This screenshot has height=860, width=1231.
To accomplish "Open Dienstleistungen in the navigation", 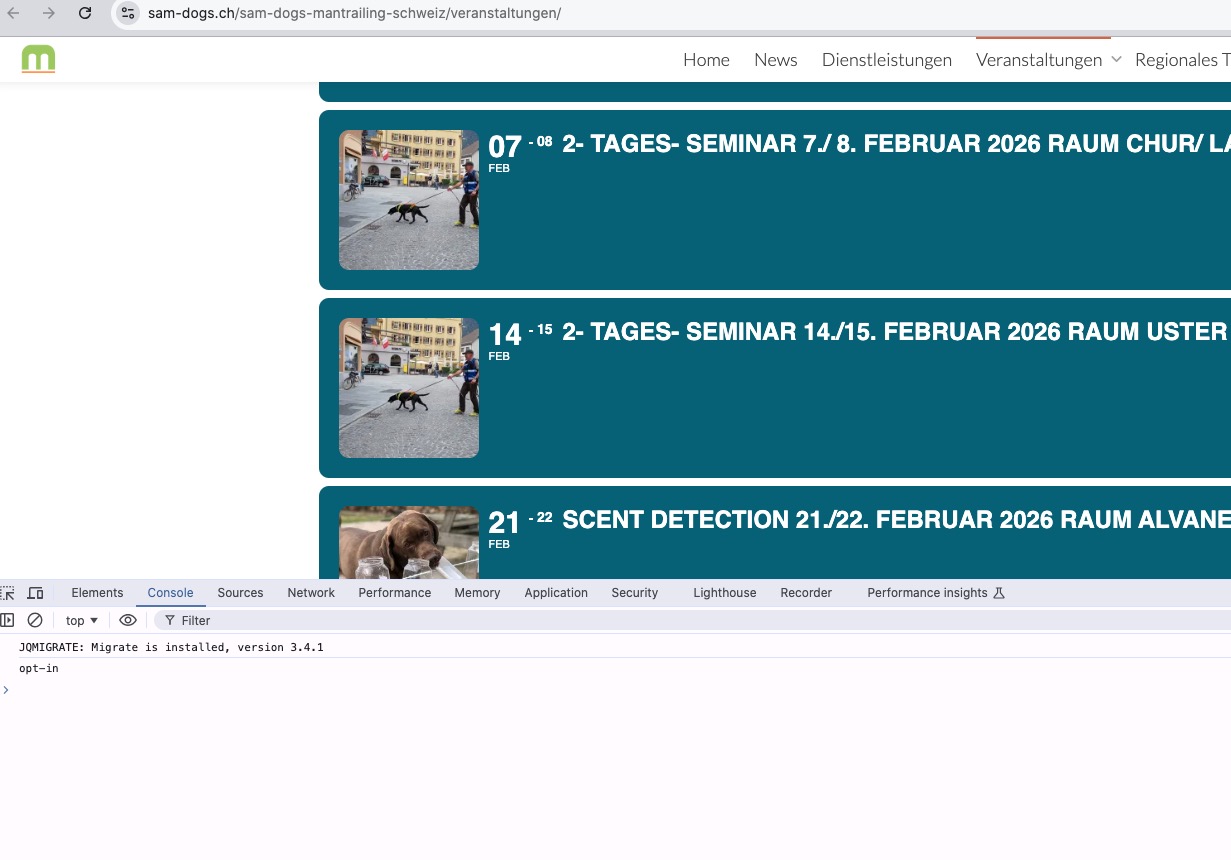I will 886,60.
